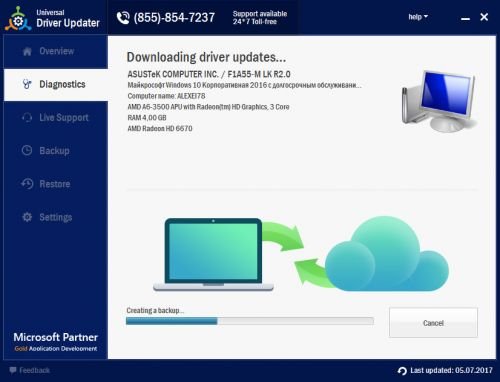500x382 pixels.
Task: Click the Restore history icon
Action: click(27, 184)
